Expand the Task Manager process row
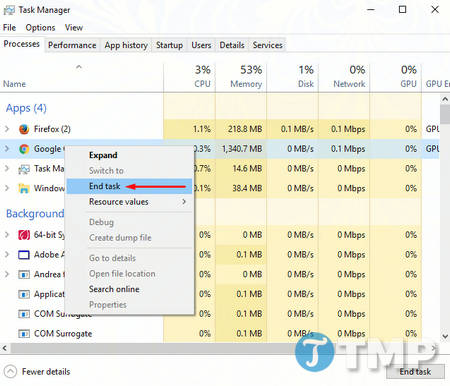The height and width of the screenshot is (386, 450). pos(7,169)
